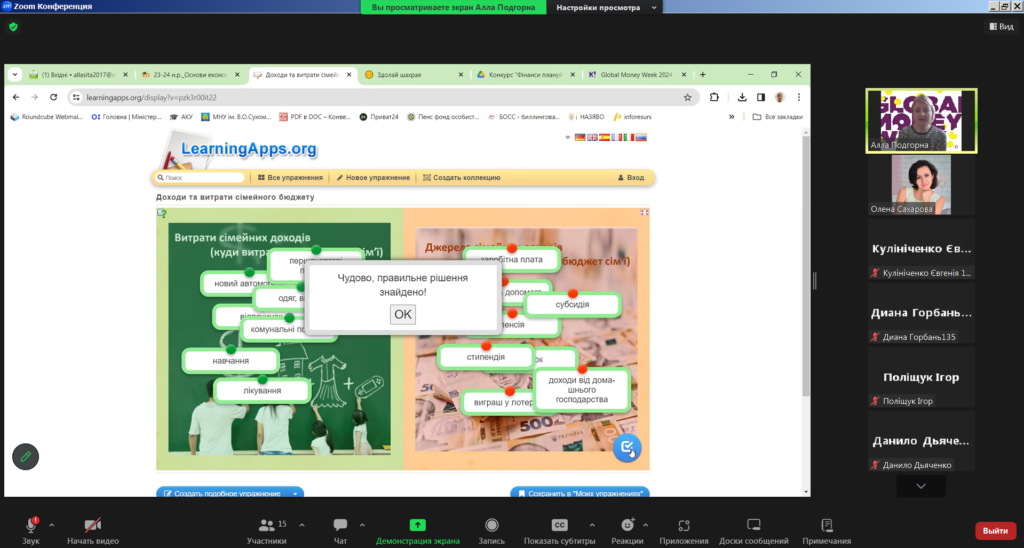Open Создать коллекцию menu item

[461, 178]
